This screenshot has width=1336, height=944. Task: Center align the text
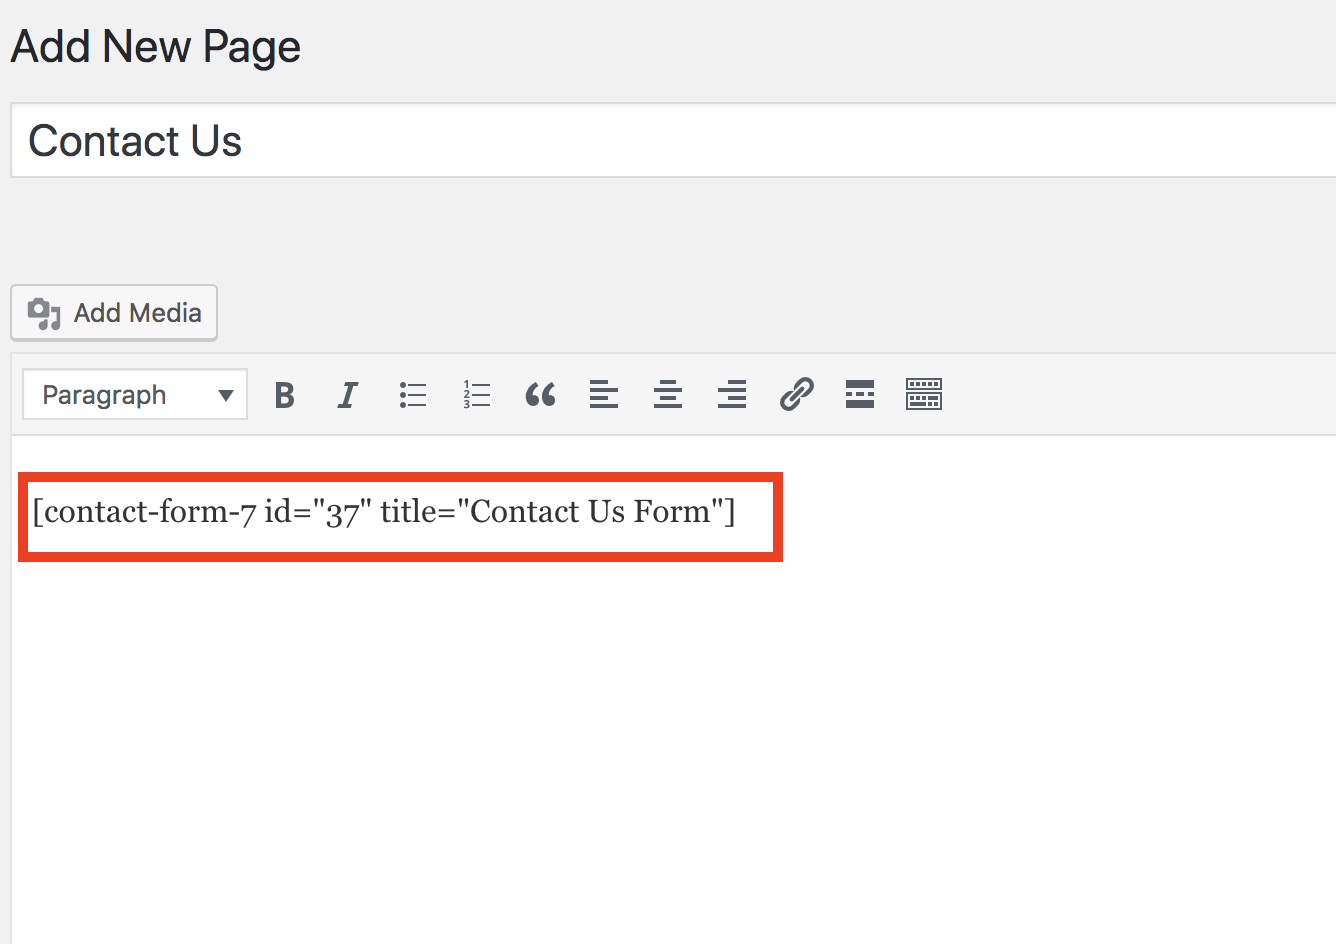pyautogui.click(x=668, y=394)
